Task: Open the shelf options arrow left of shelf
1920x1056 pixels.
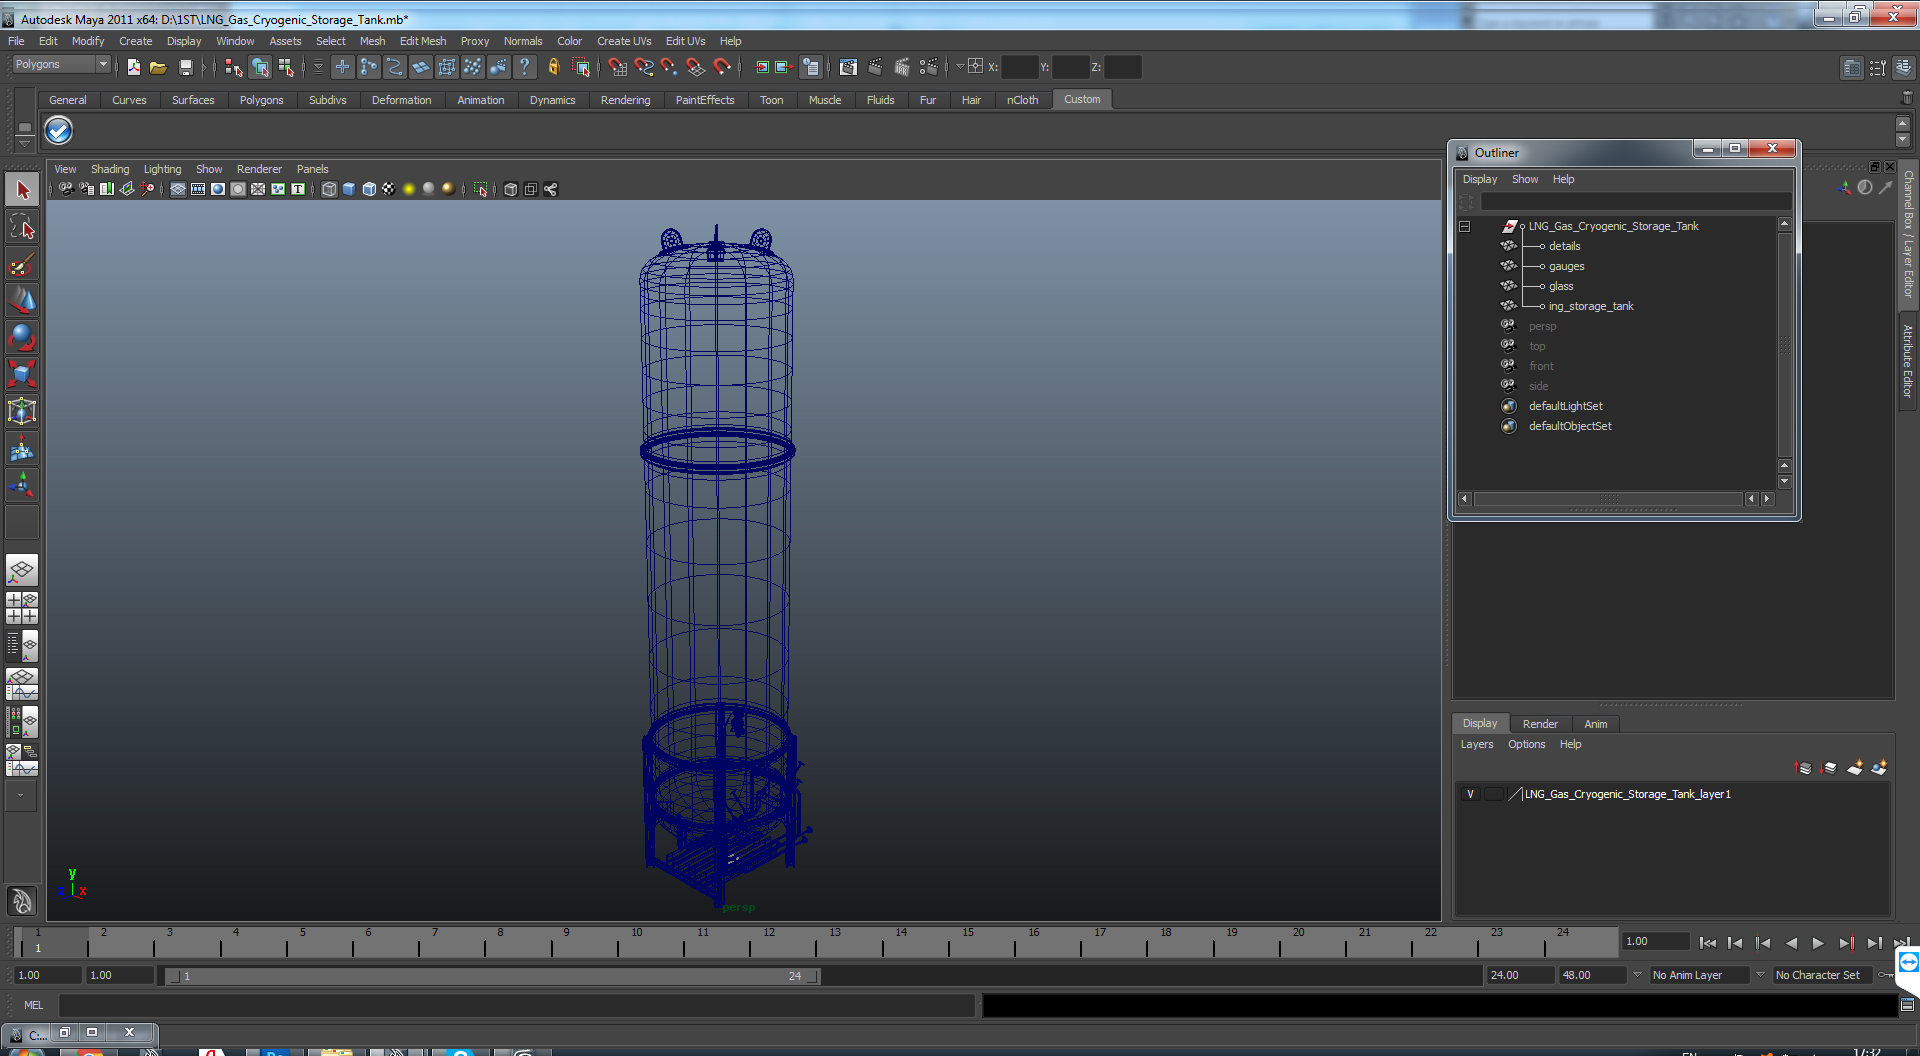Action: (x=25, y=142)
